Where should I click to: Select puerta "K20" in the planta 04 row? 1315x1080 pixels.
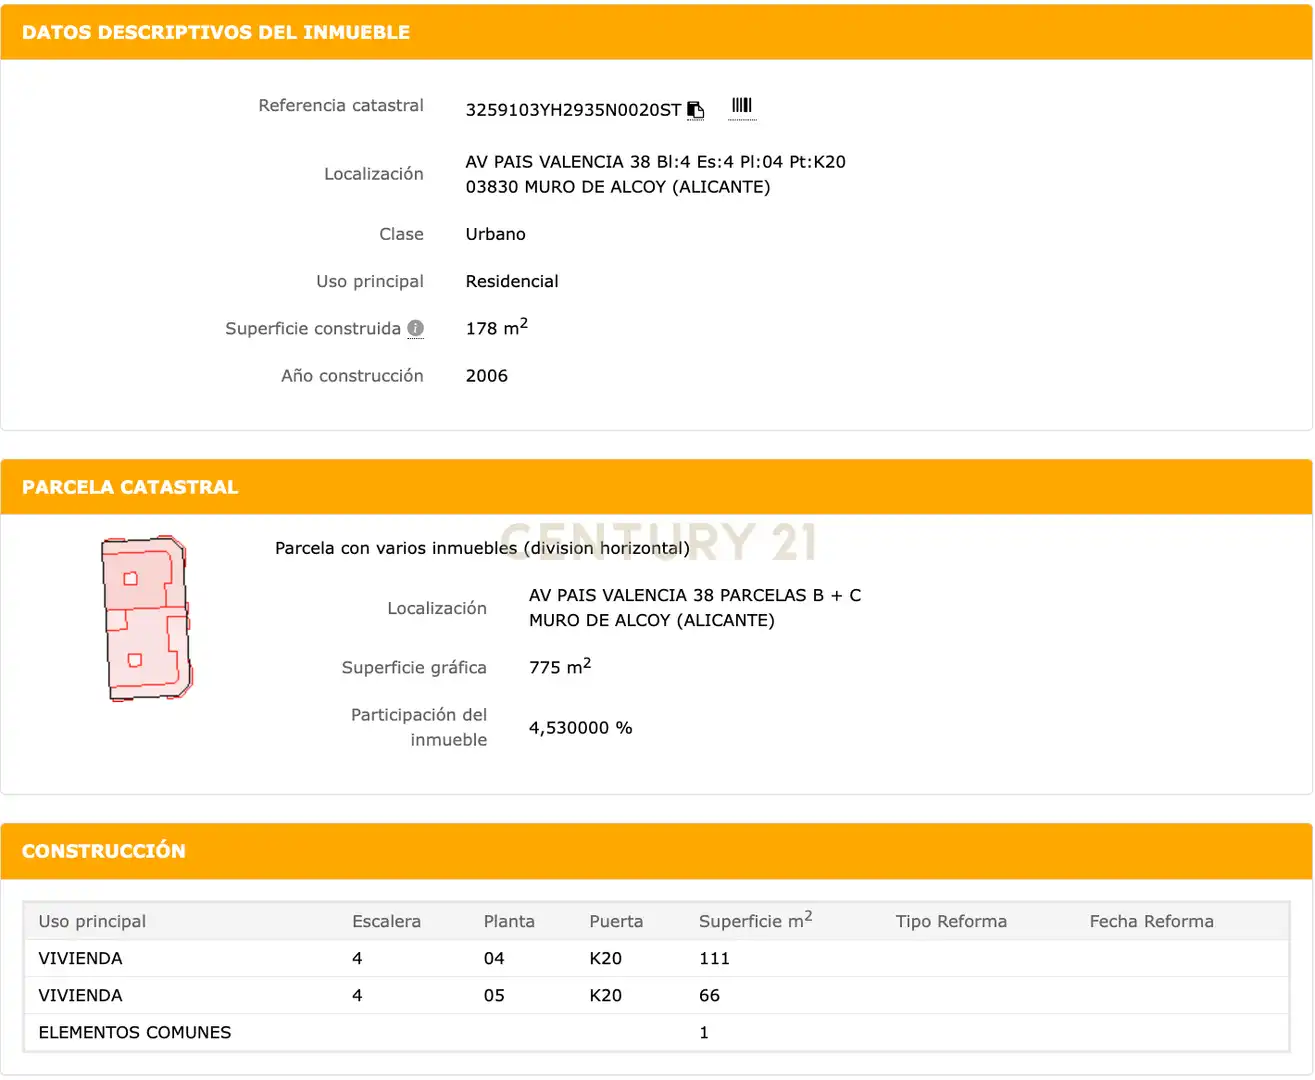(605, 958)
